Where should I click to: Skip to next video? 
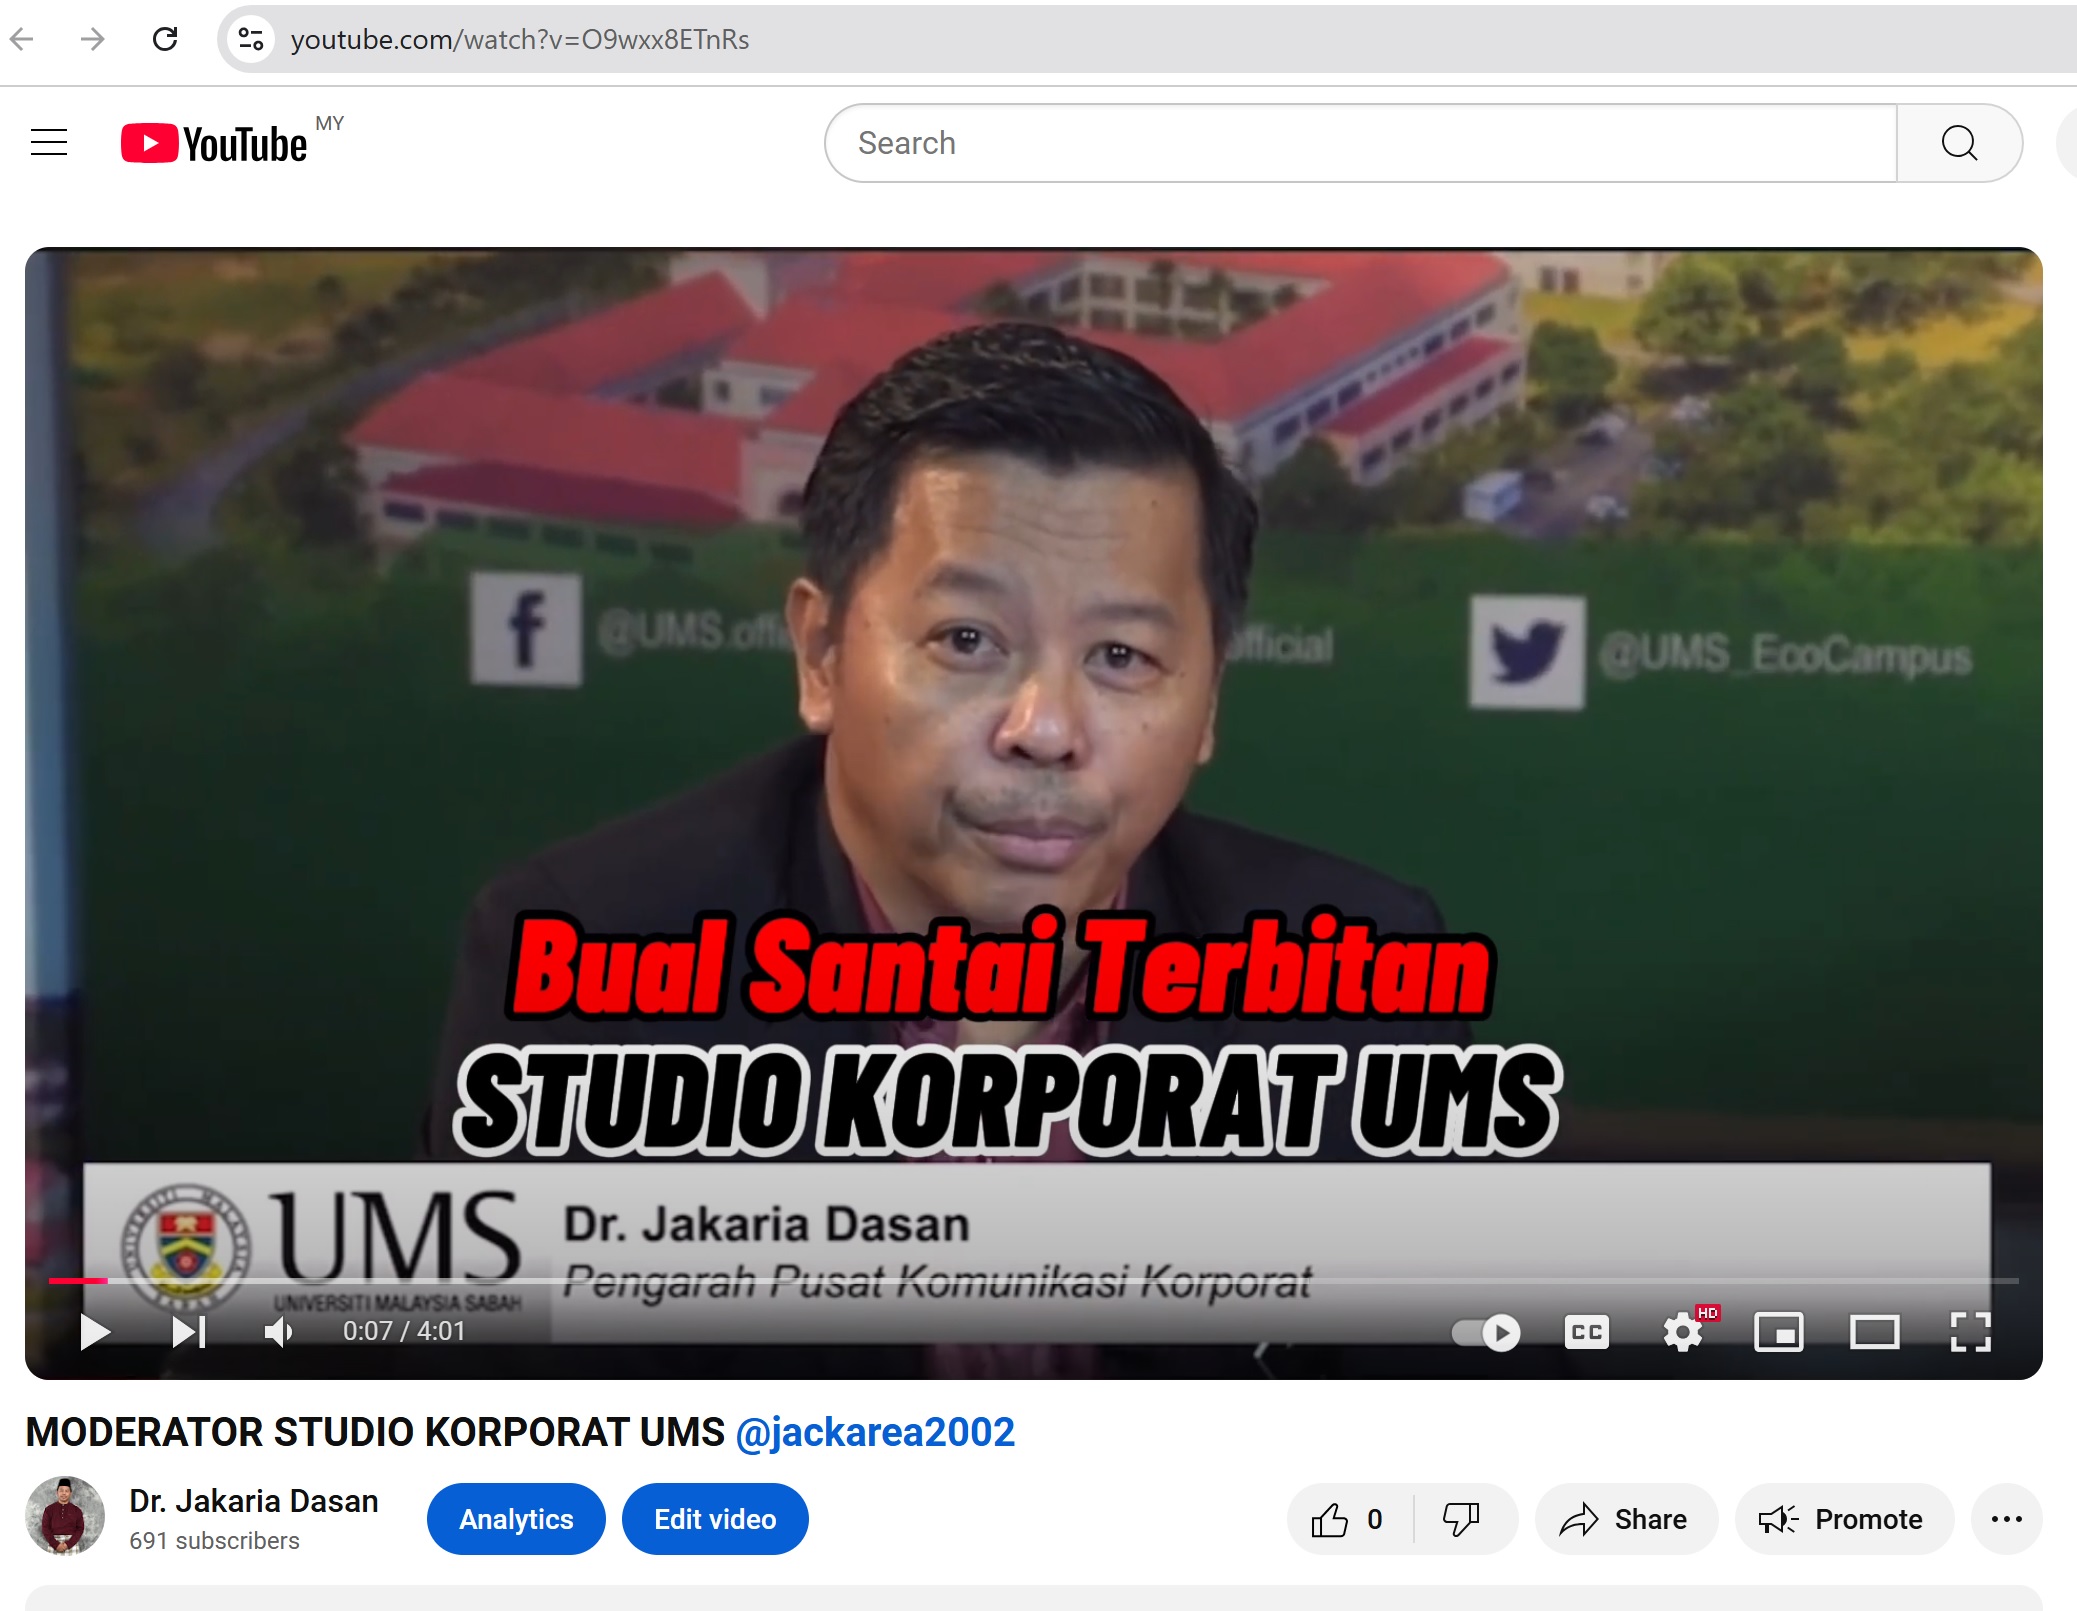tap(188, 1332)
